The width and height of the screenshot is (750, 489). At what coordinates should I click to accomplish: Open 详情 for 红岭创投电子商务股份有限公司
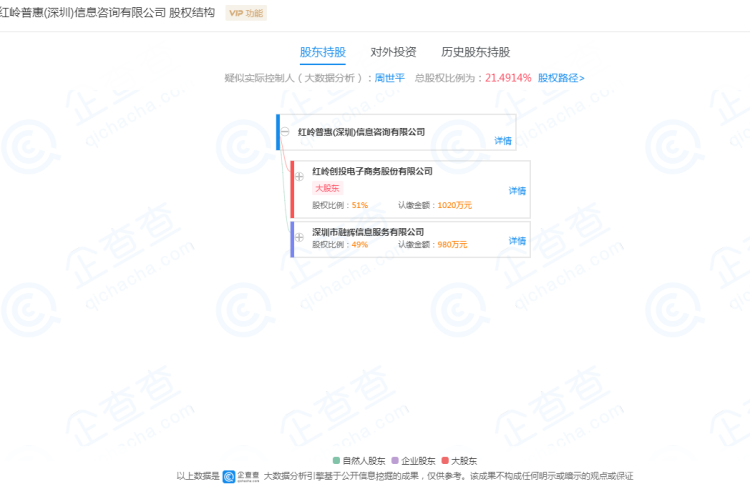click(517, 190)
